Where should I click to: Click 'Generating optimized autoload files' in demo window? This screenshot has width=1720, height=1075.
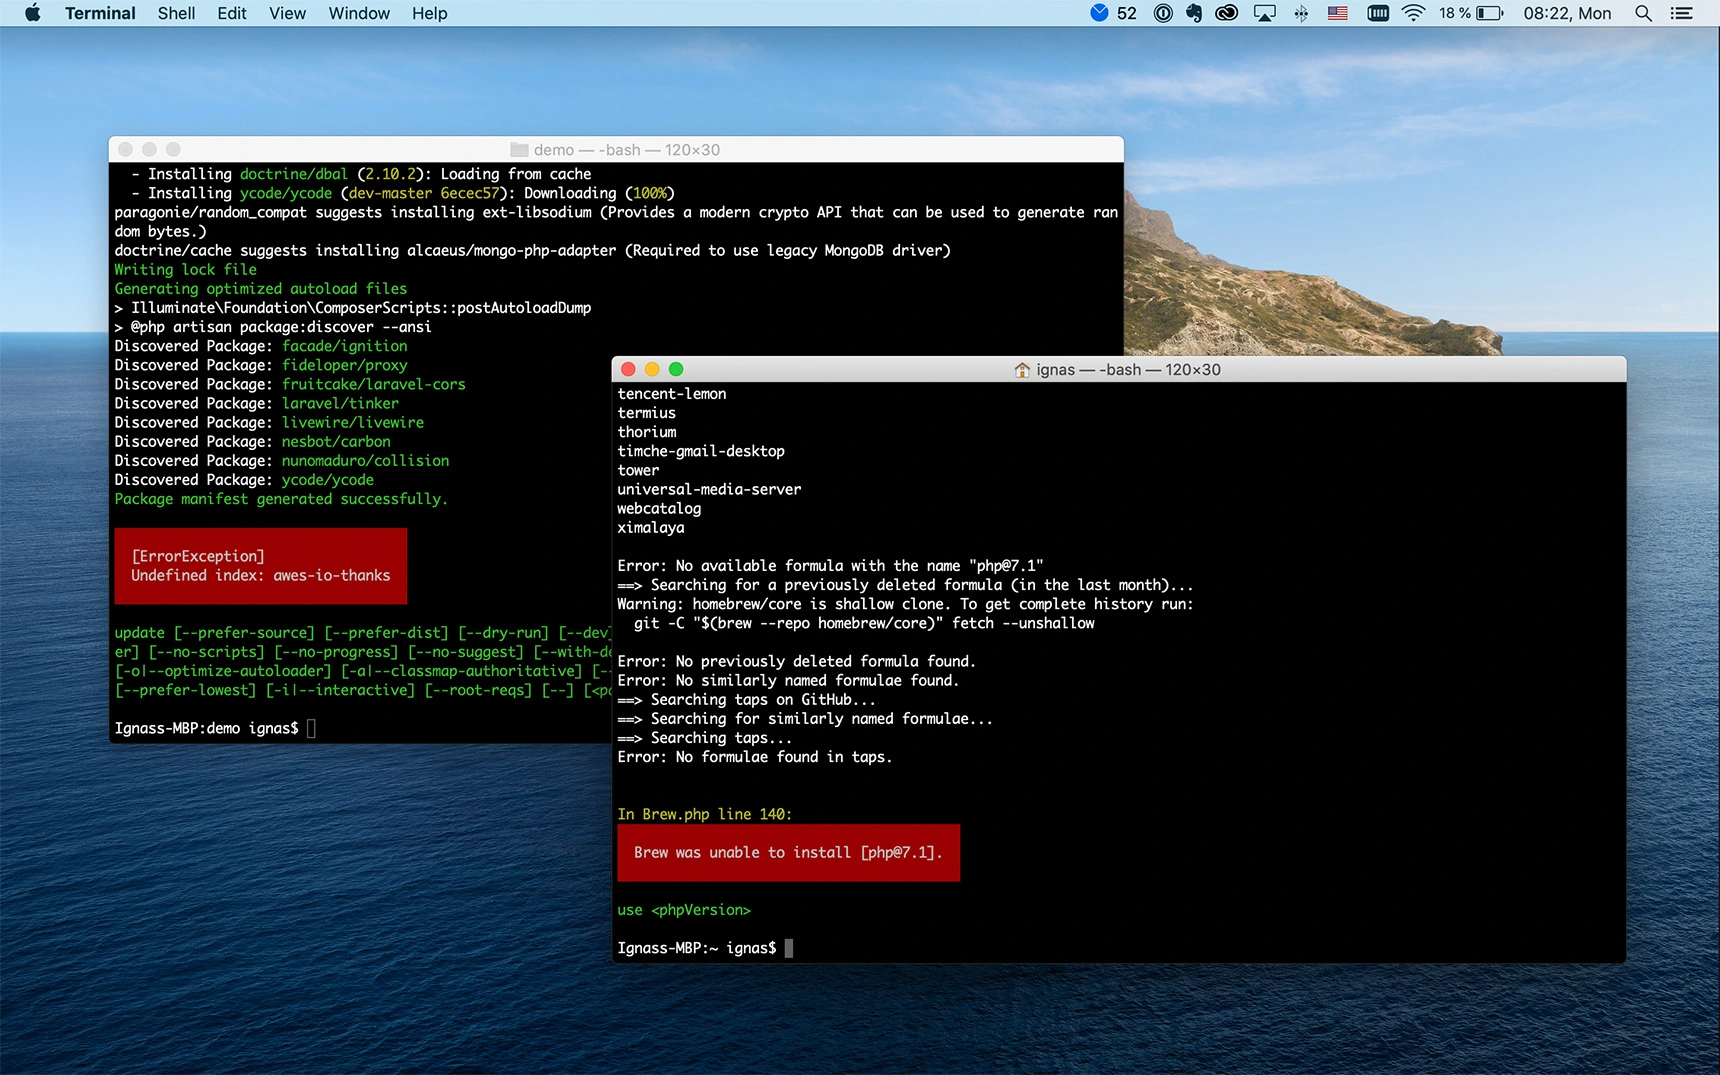[x=261, y=289]
